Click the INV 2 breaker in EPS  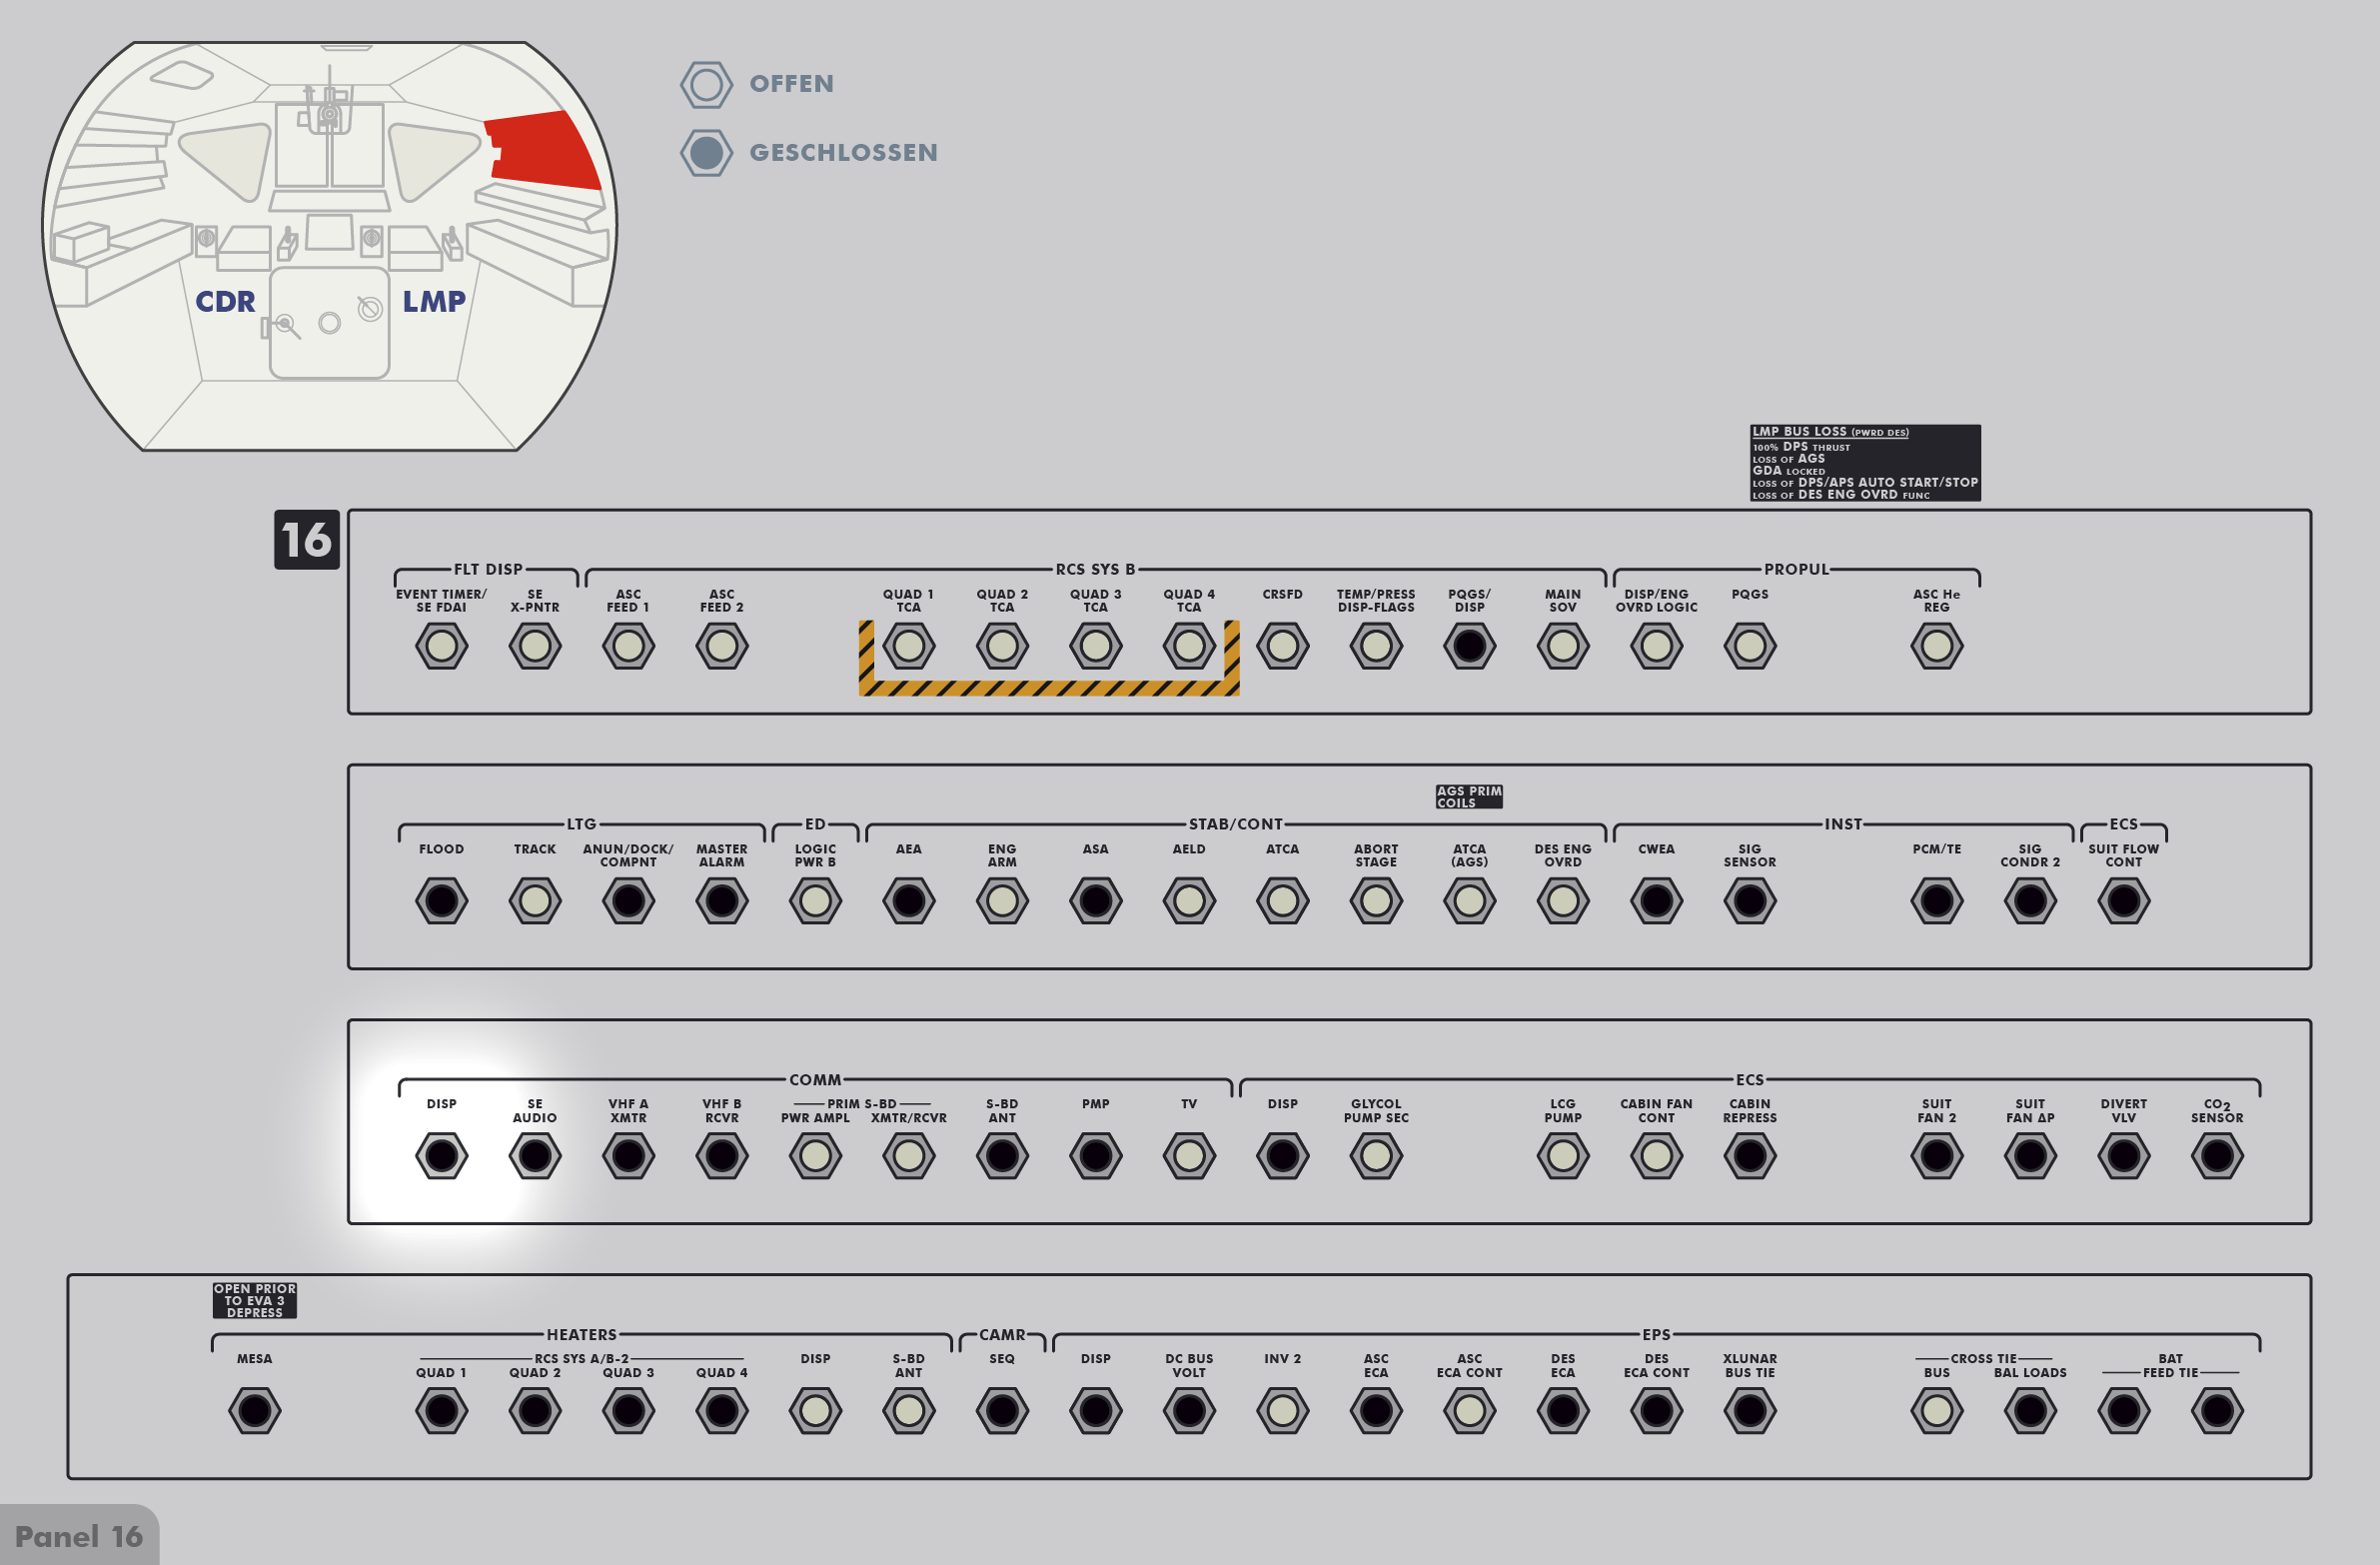(1282, 1411)
